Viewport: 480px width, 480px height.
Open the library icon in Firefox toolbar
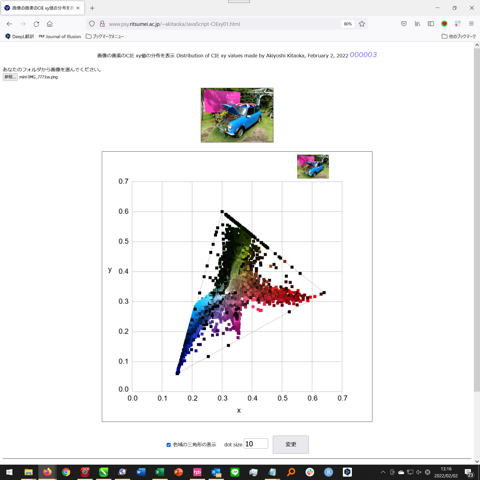point(417,24)
